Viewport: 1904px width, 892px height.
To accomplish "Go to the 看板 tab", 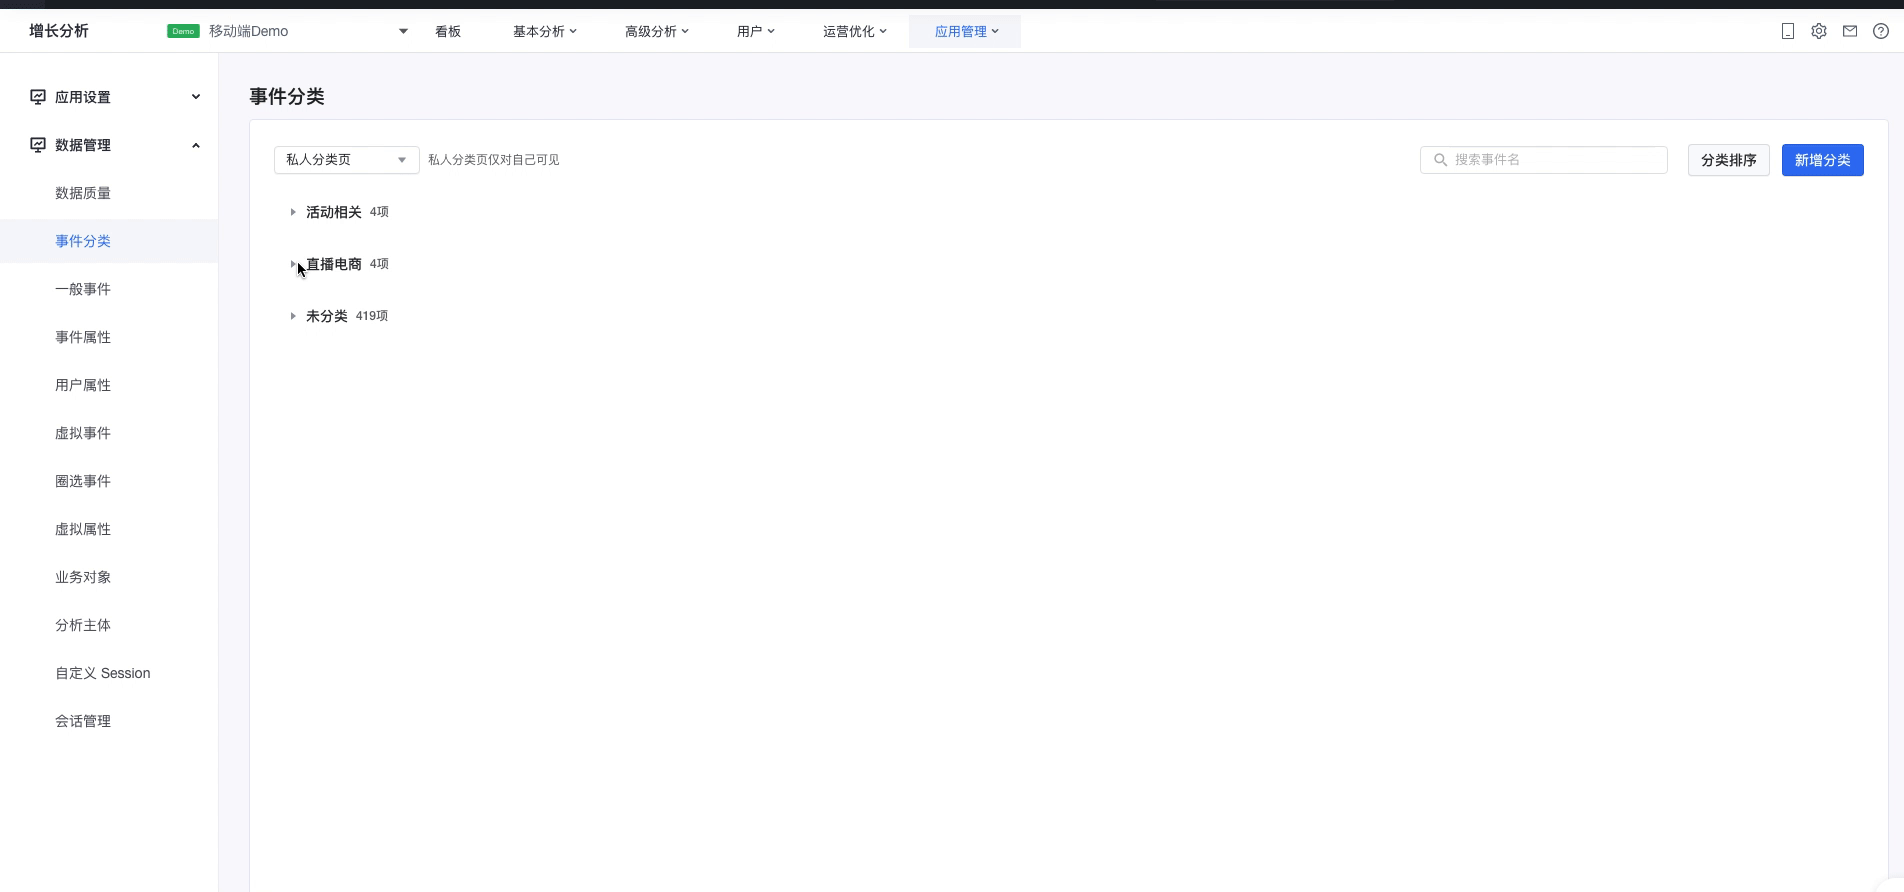I will [x=448, y=31].
